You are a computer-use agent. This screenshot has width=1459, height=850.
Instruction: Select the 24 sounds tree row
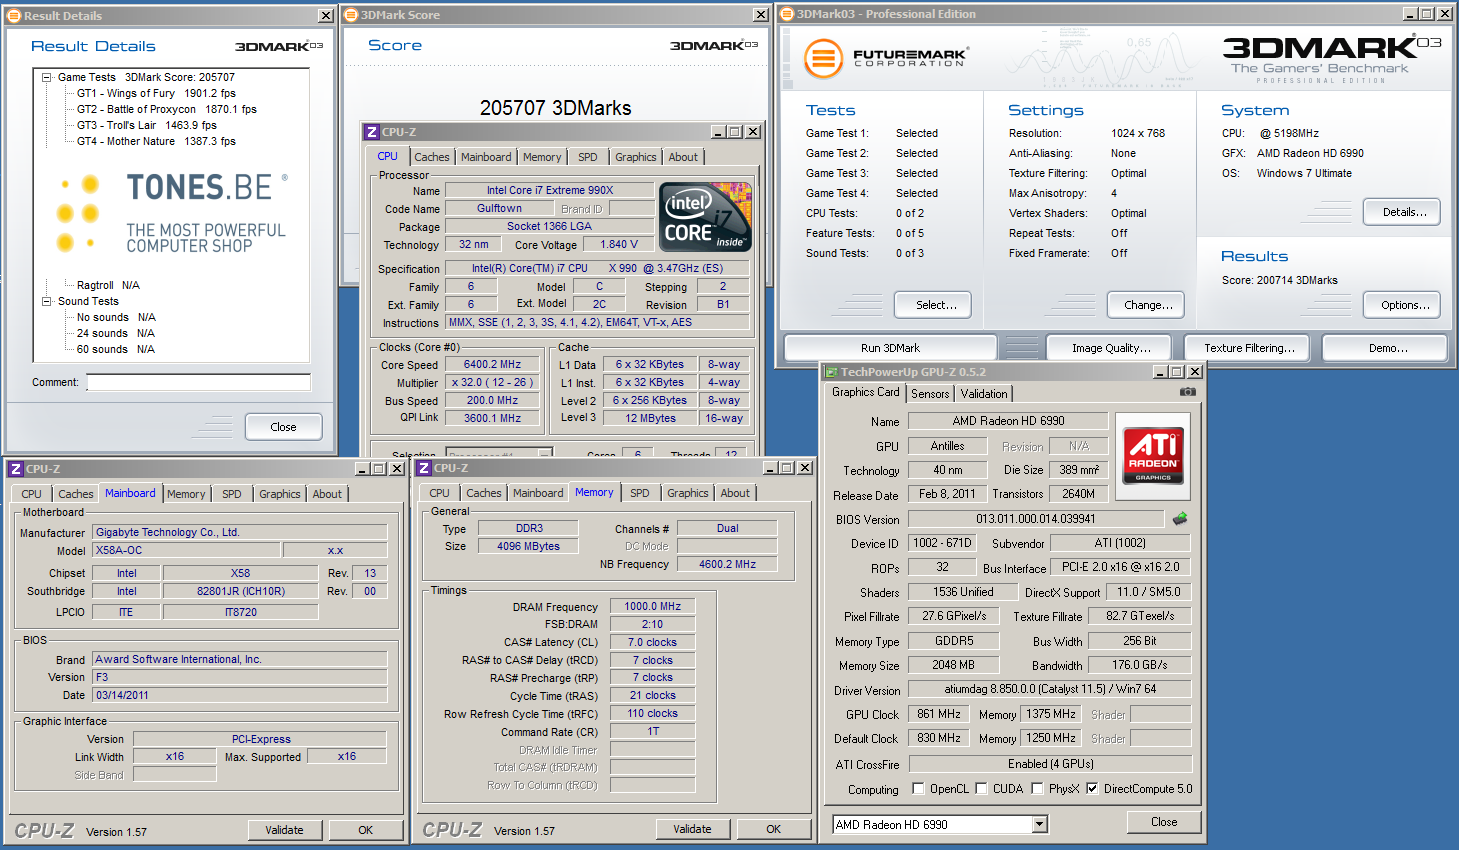[116, 333]
